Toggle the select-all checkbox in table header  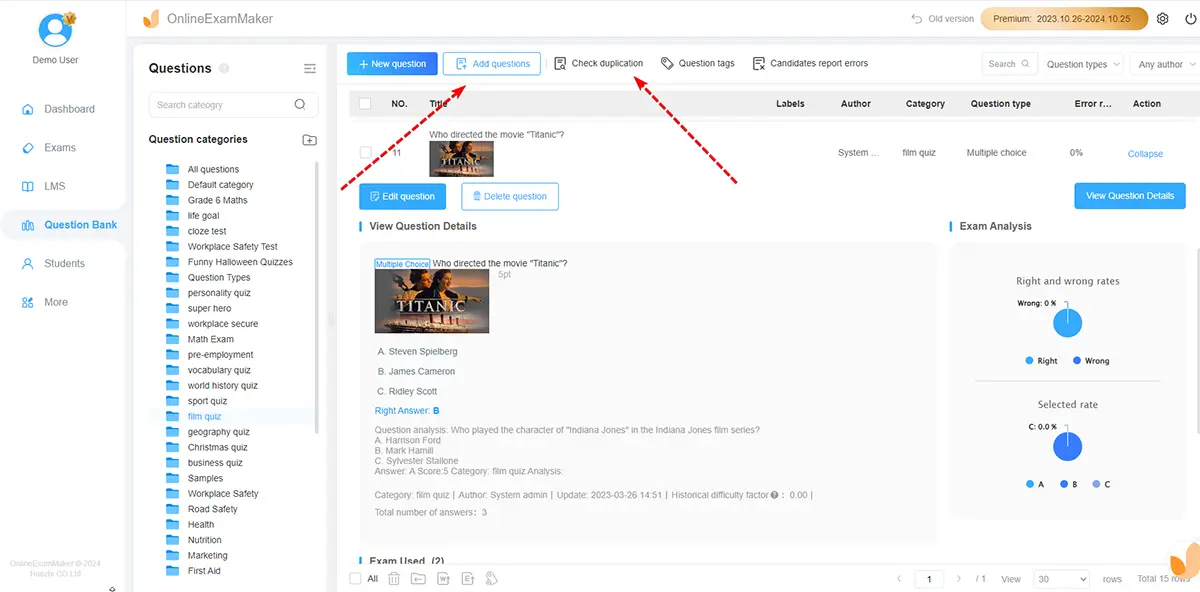[x=365, y=104]
